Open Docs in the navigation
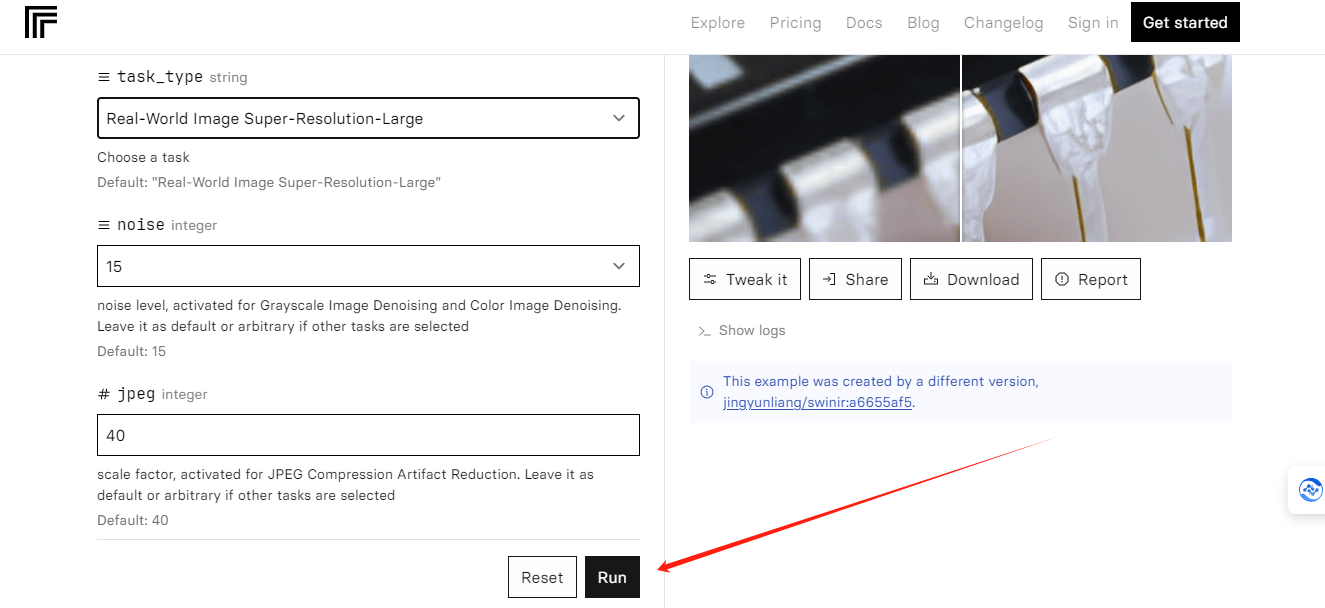The width and height of the screenshot is (1325, 608). coord(864,23)
